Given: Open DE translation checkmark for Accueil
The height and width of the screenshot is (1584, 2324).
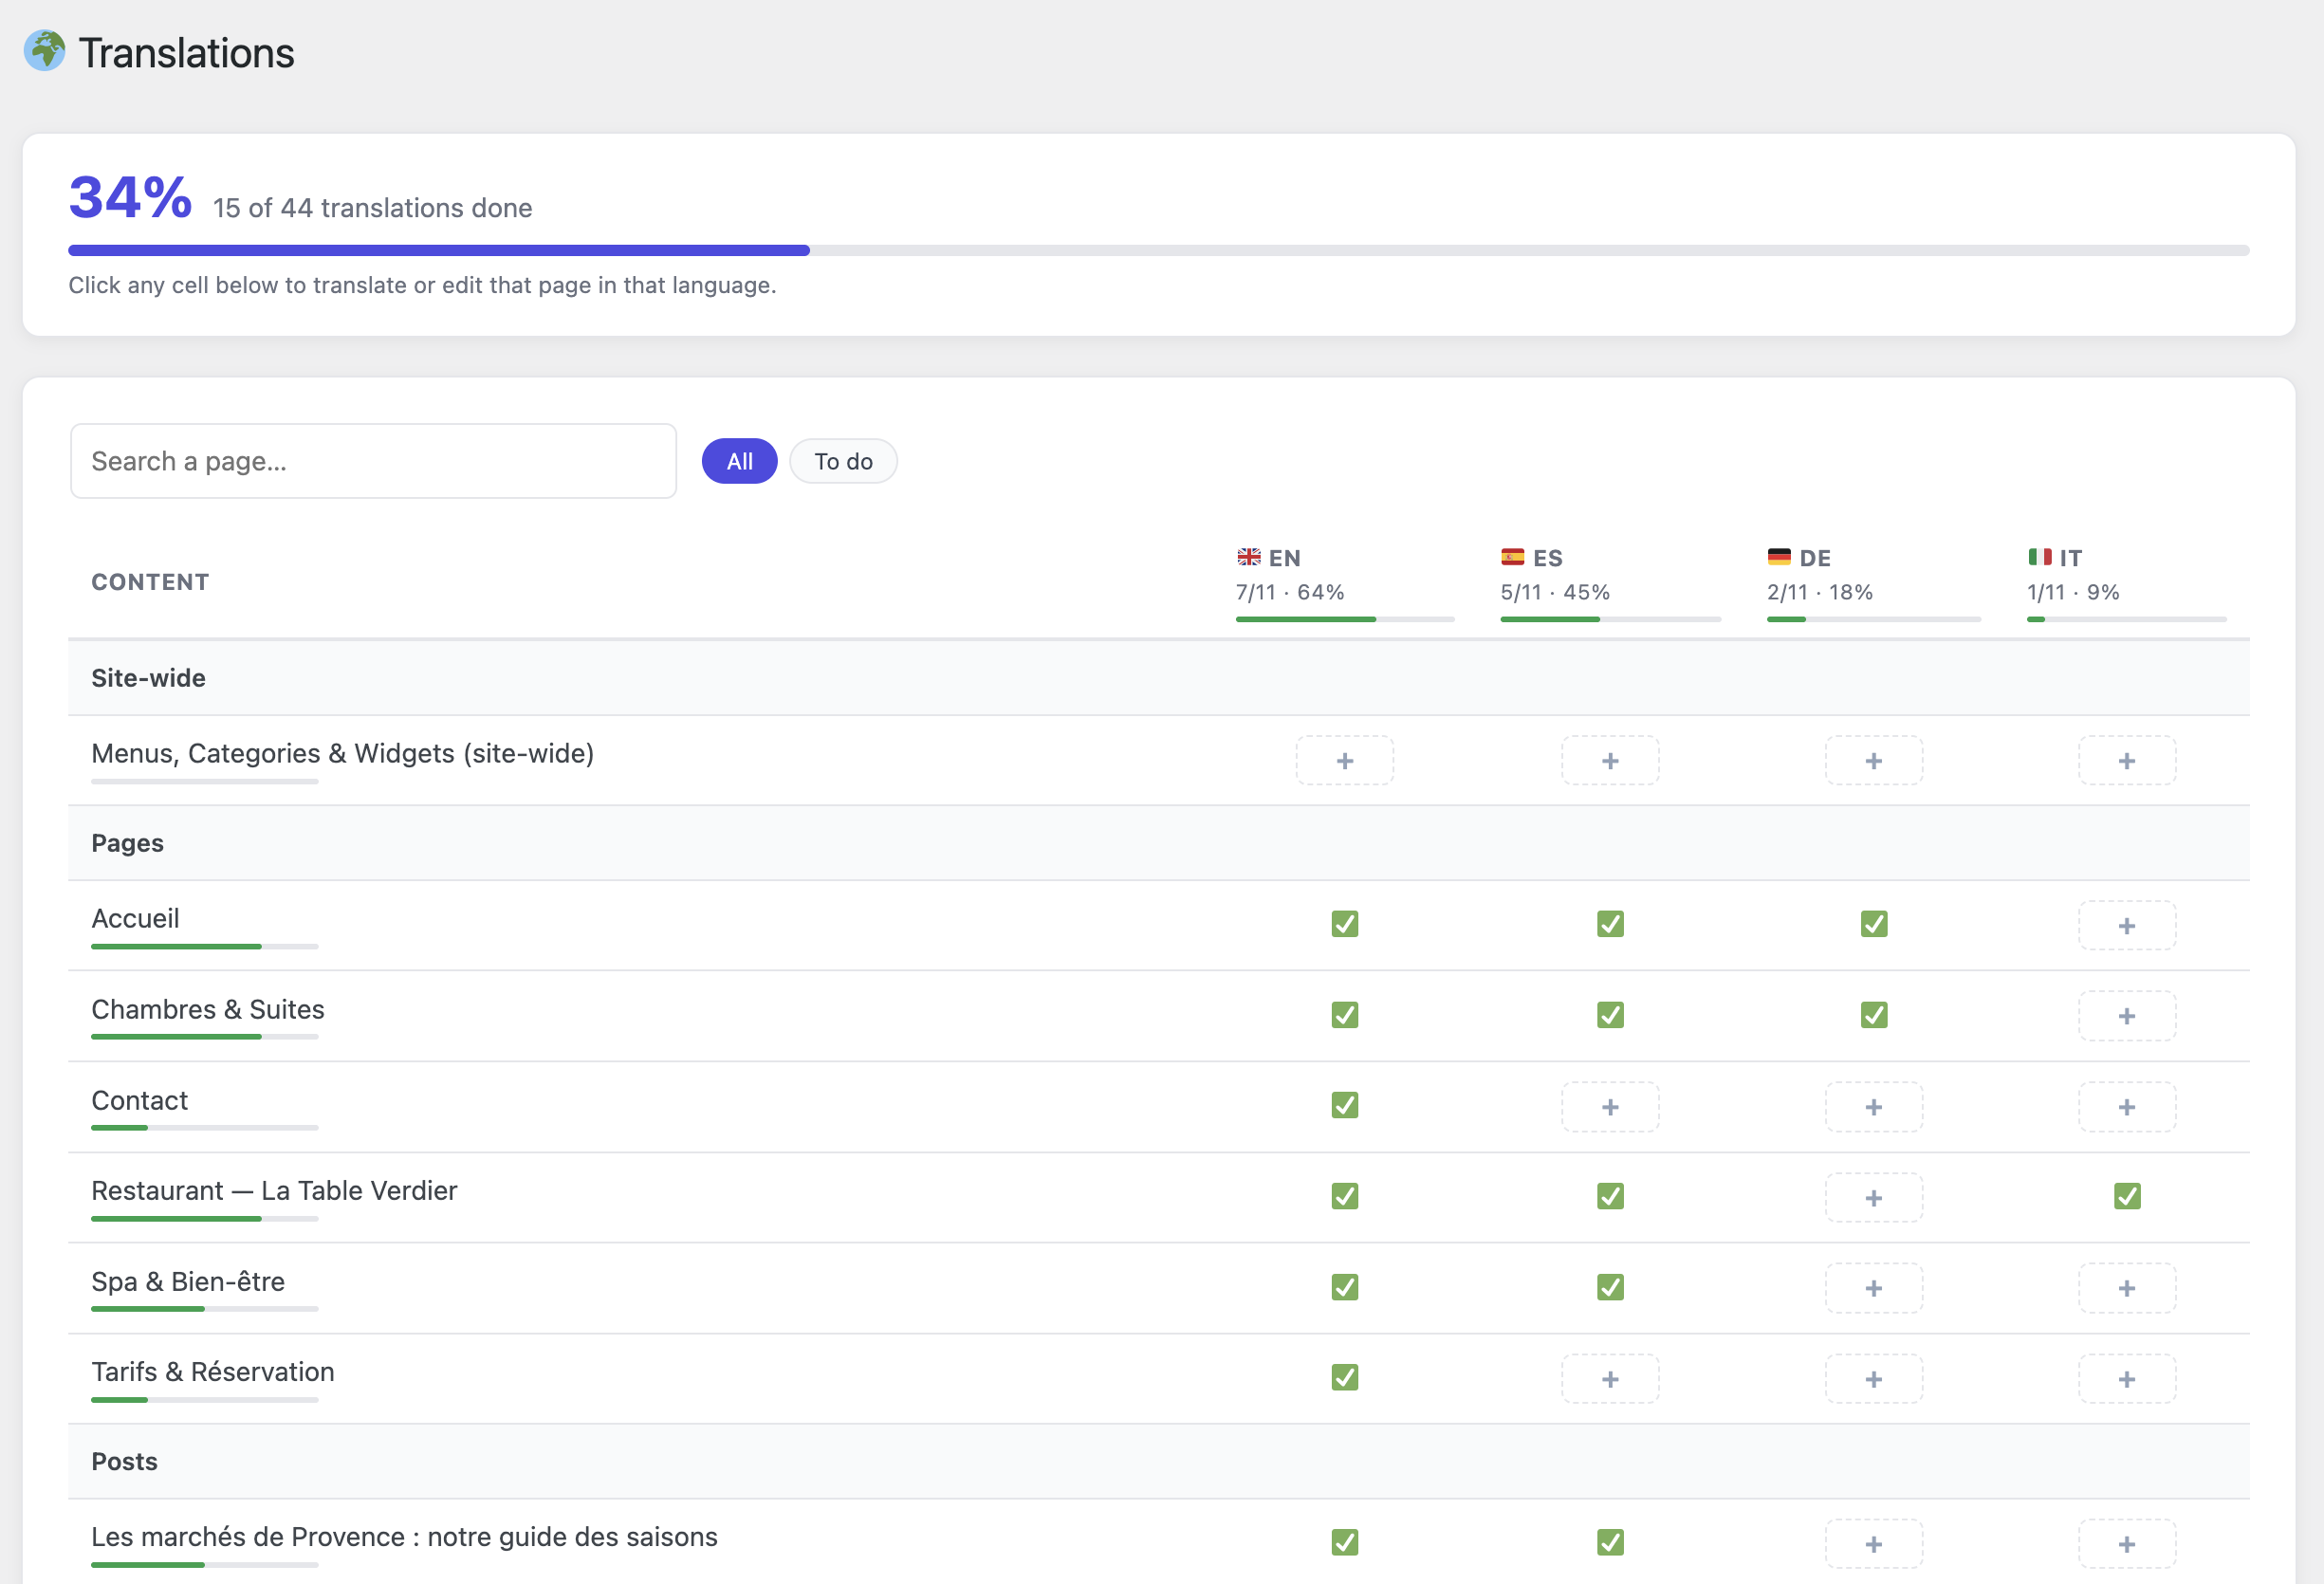Looking at the screenshot, I should [1874, 924].
